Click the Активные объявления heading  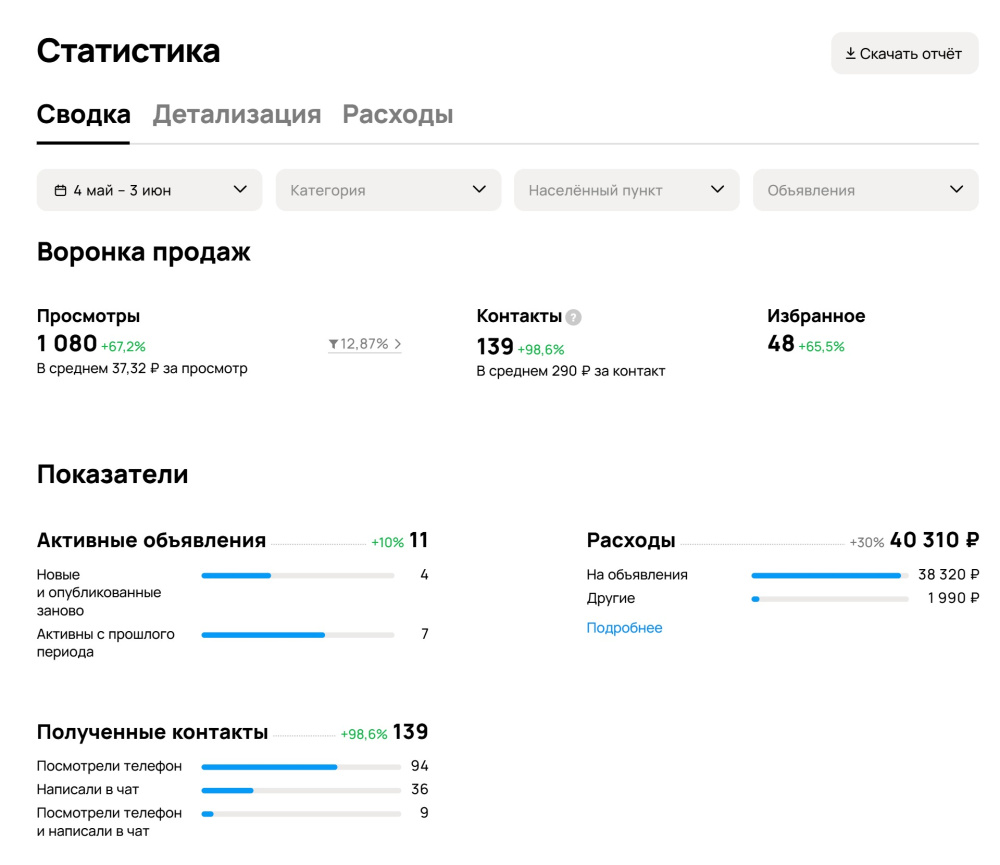click(x=151, y=540)
